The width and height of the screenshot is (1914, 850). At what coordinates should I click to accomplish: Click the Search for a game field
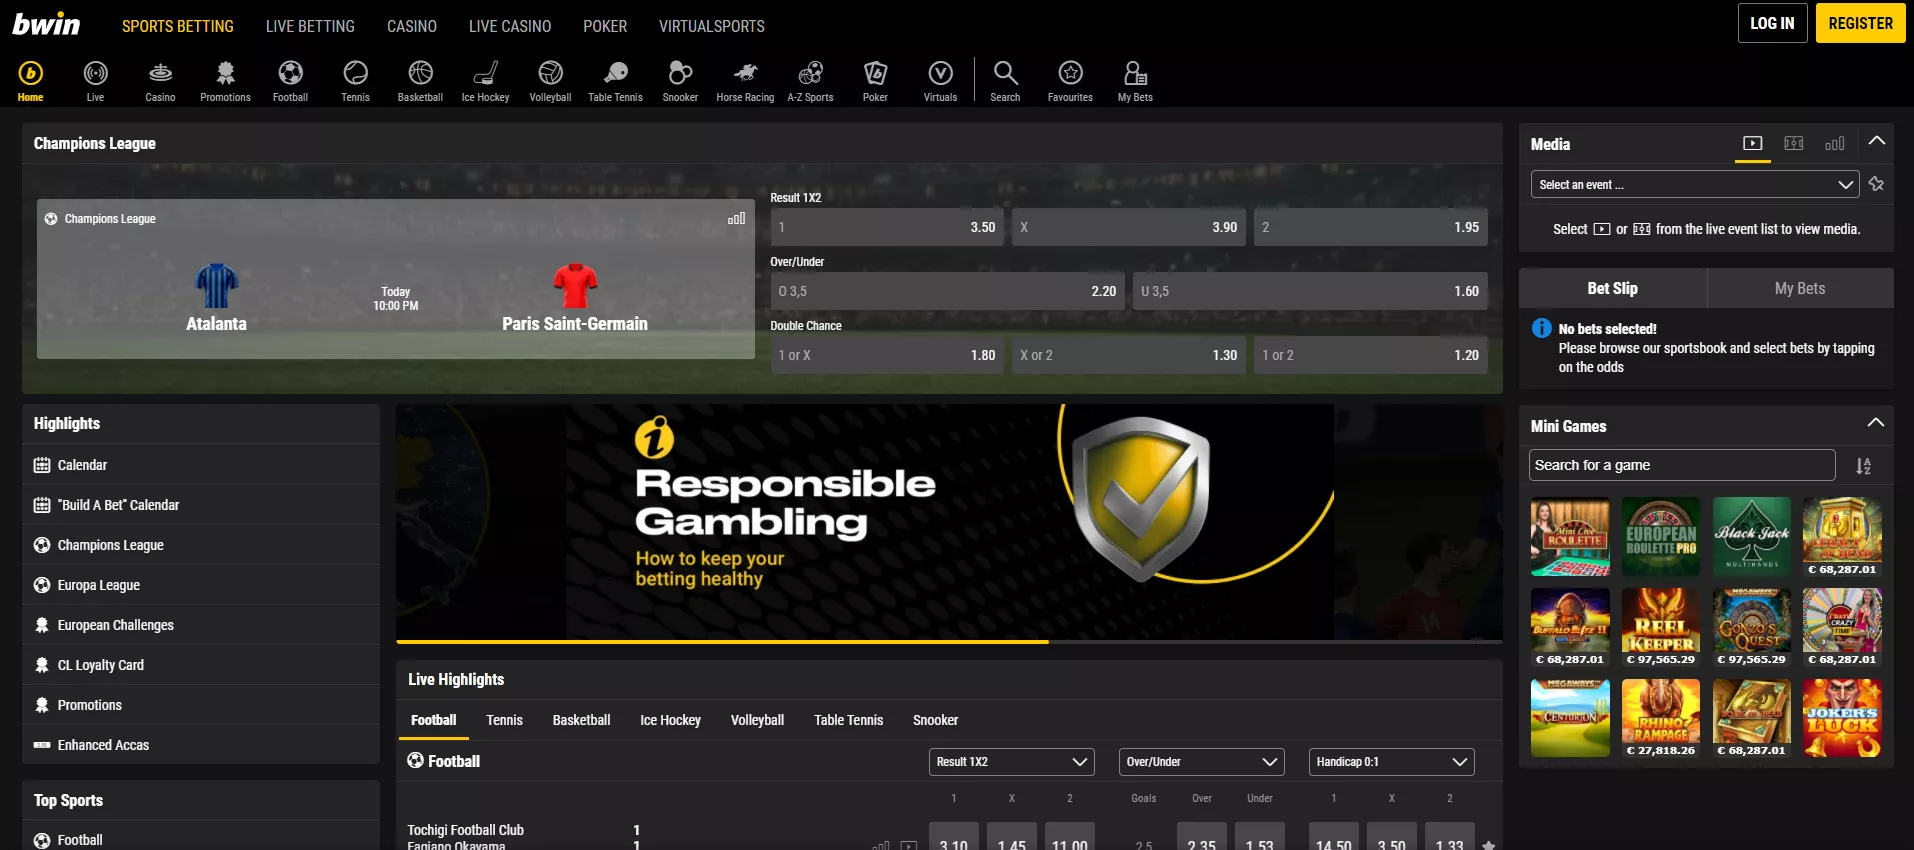click(1682, 465)
